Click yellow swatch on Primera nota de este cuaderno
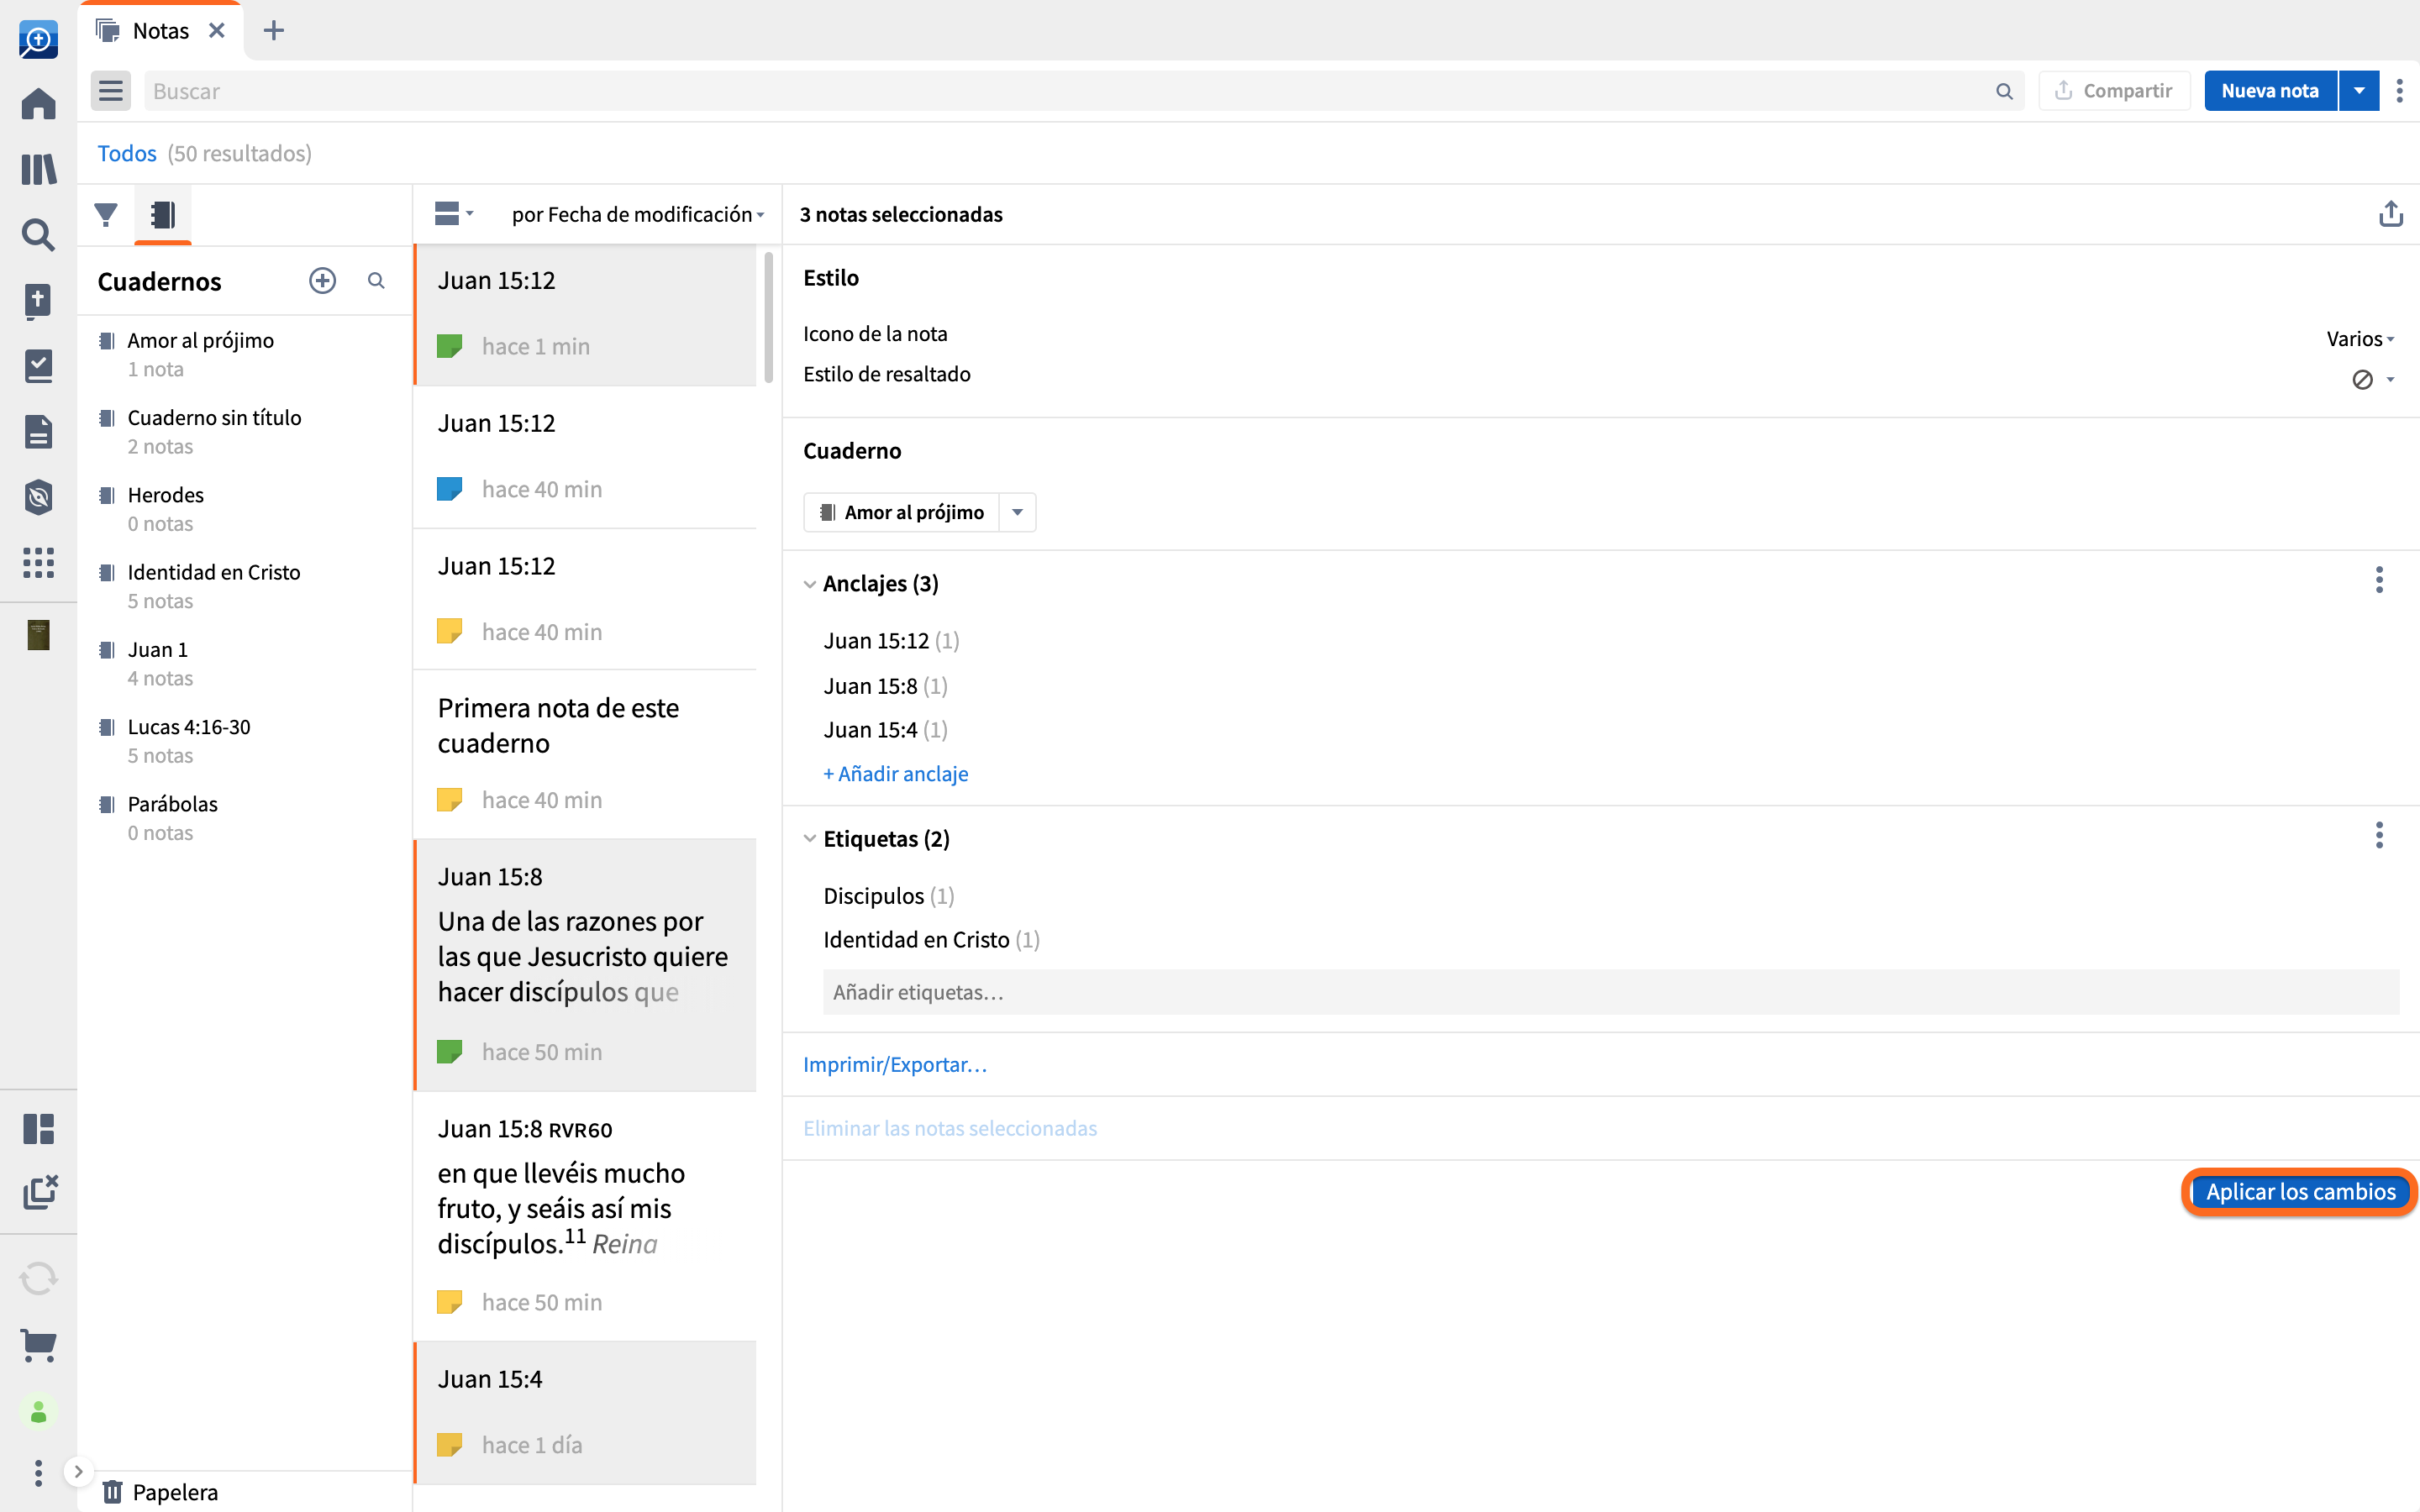Image resolution: width=2420 pixels, height=1512 pixels. click(x=449, y=800)
